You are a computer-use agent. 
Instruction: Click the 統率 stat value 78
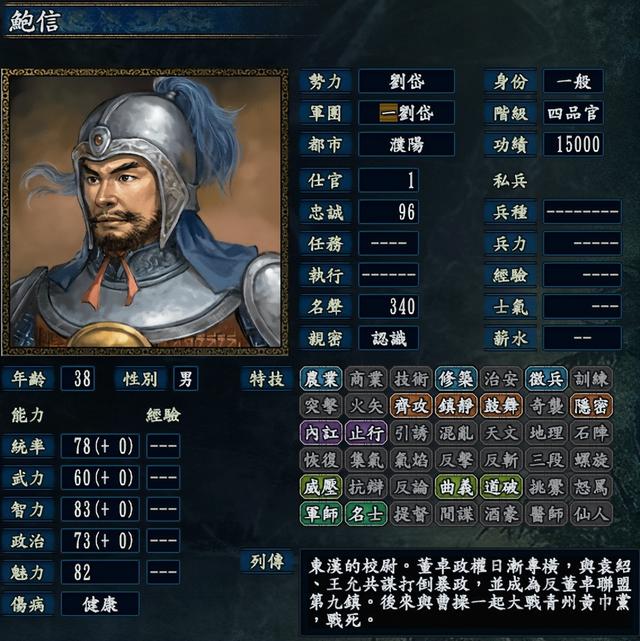[x=100, y=446]
